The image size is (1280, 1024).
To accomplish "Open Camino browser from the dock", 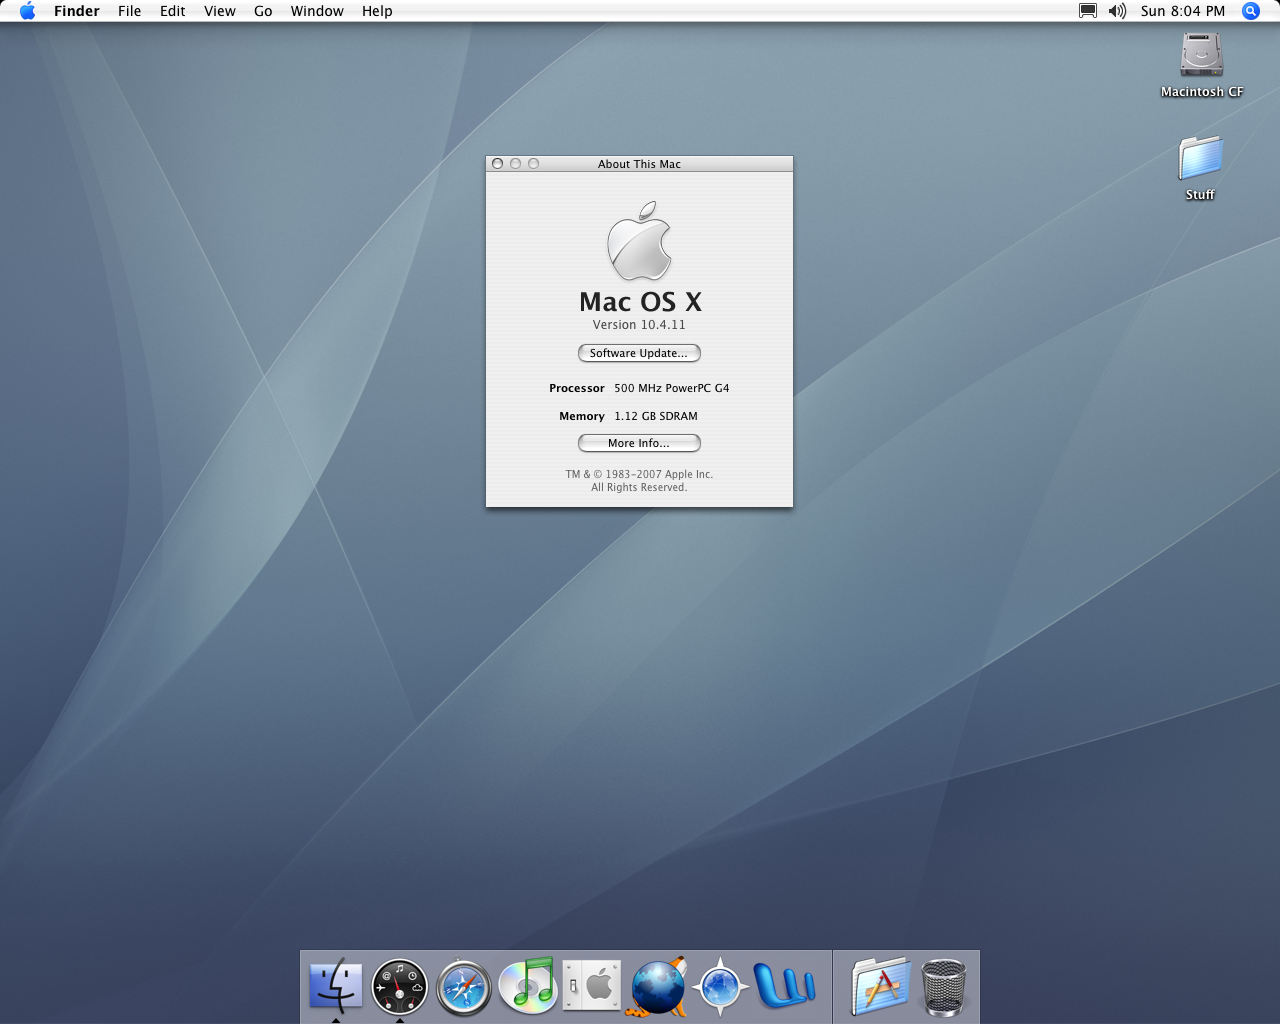I will tap(720, 987).
